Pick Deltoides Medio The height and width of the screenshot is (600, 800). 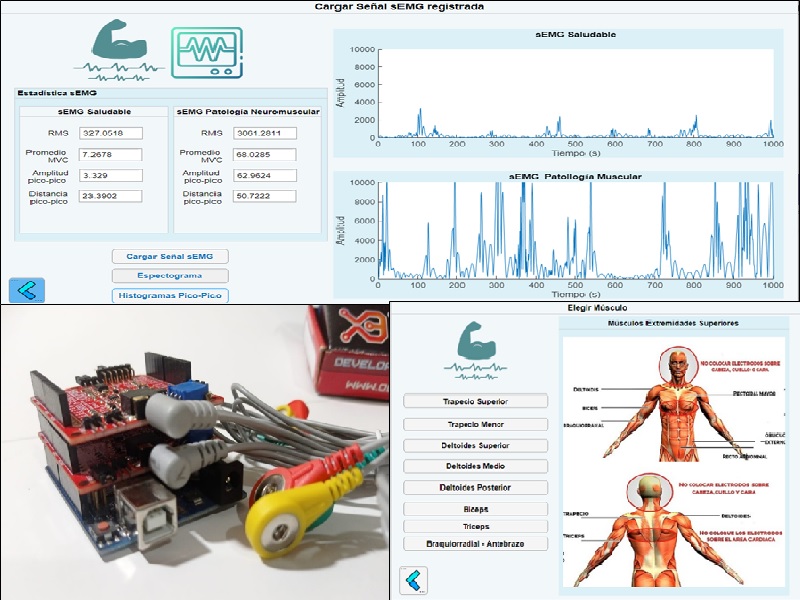point(476,466)
